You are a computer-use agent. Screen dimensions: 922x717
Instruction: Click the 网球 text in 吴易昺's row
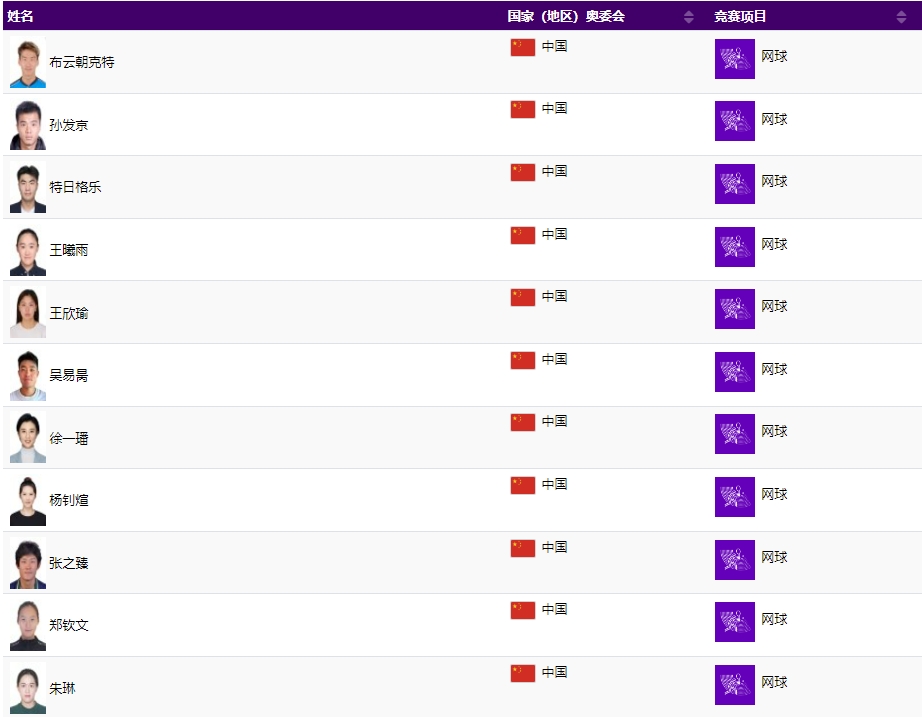point(774,369)
